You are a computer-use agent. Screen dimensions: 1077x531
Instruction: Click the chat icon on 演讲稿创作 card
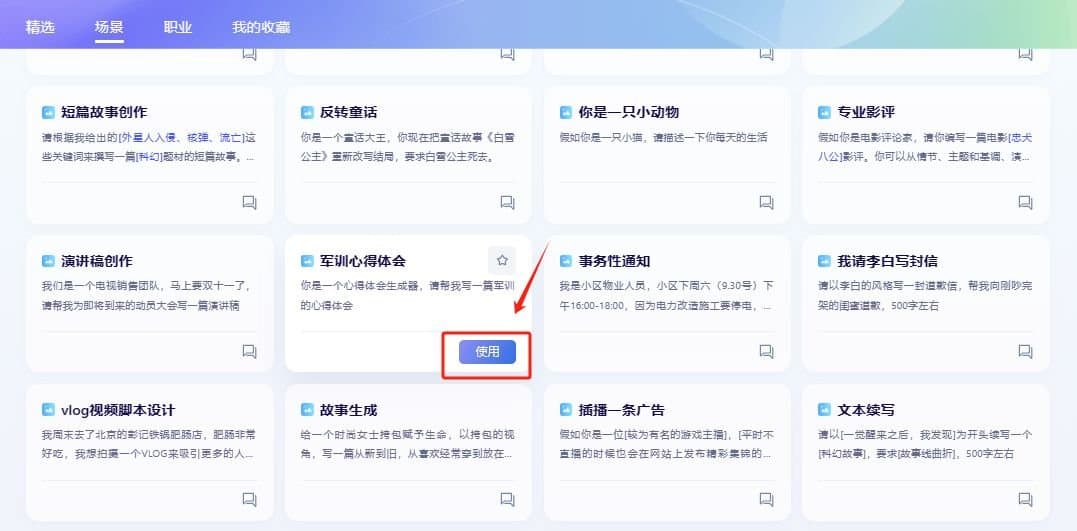tap(249, 351)
